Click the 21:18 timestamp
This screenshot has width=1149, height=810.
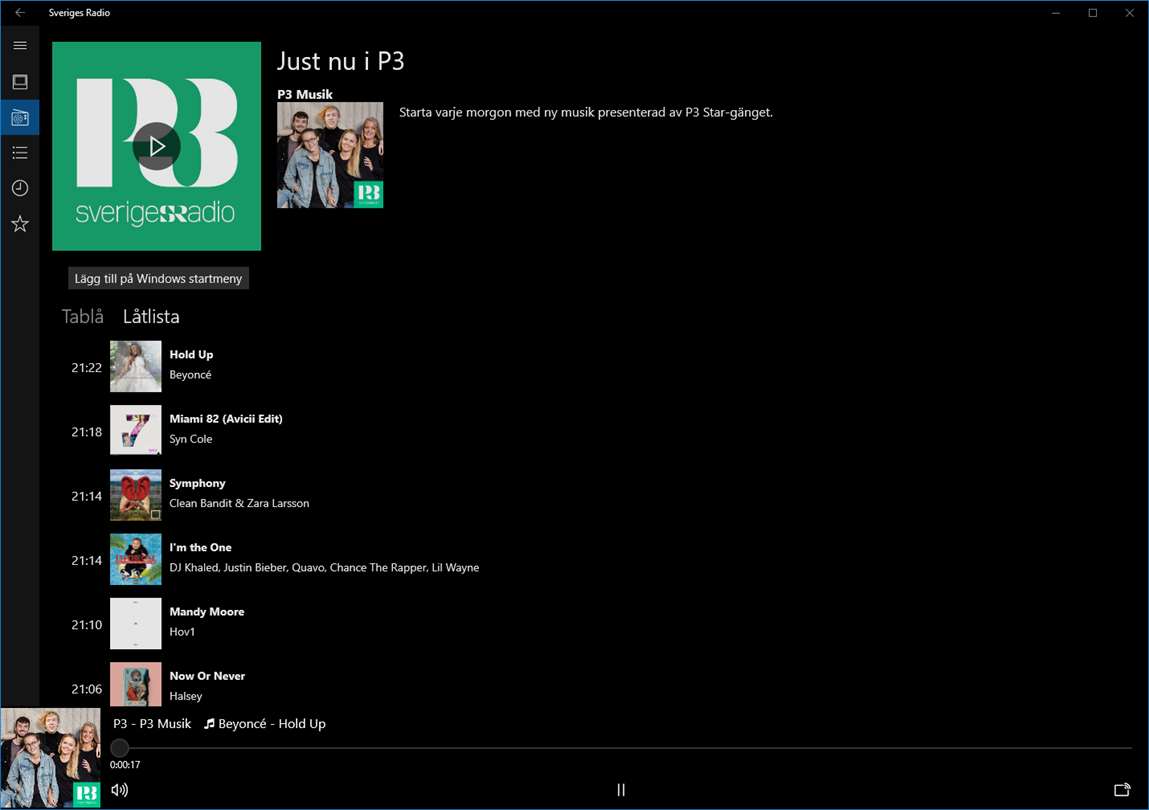(86, 432)
